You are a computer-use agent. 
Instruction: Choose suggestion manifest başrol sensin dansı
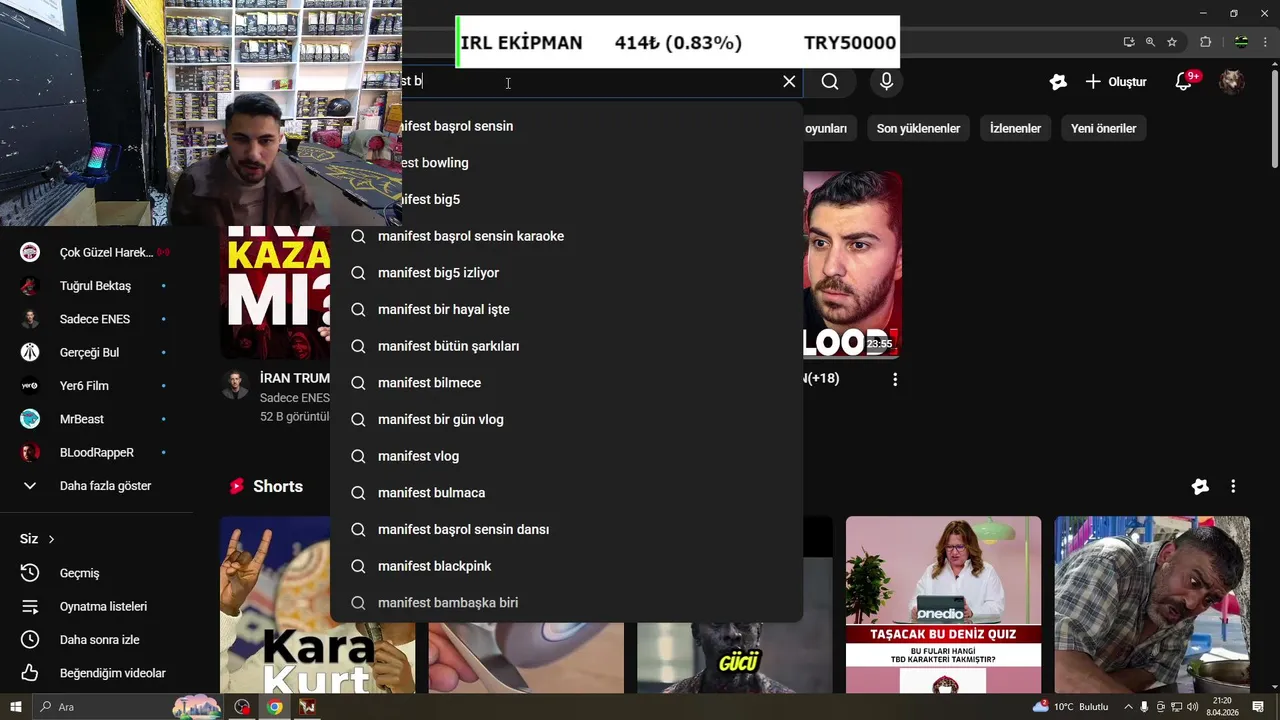click(x=567, y=529)
